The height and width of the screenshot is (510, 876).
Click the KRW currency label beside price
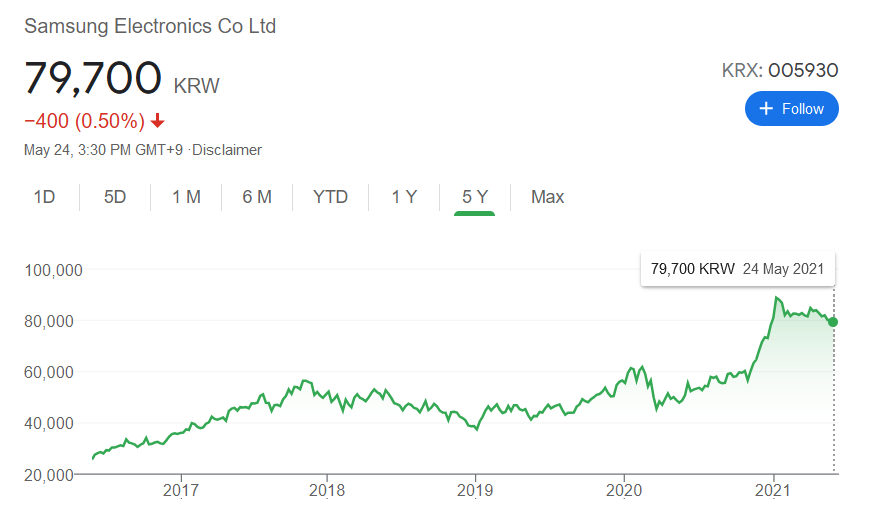point(197,86)
